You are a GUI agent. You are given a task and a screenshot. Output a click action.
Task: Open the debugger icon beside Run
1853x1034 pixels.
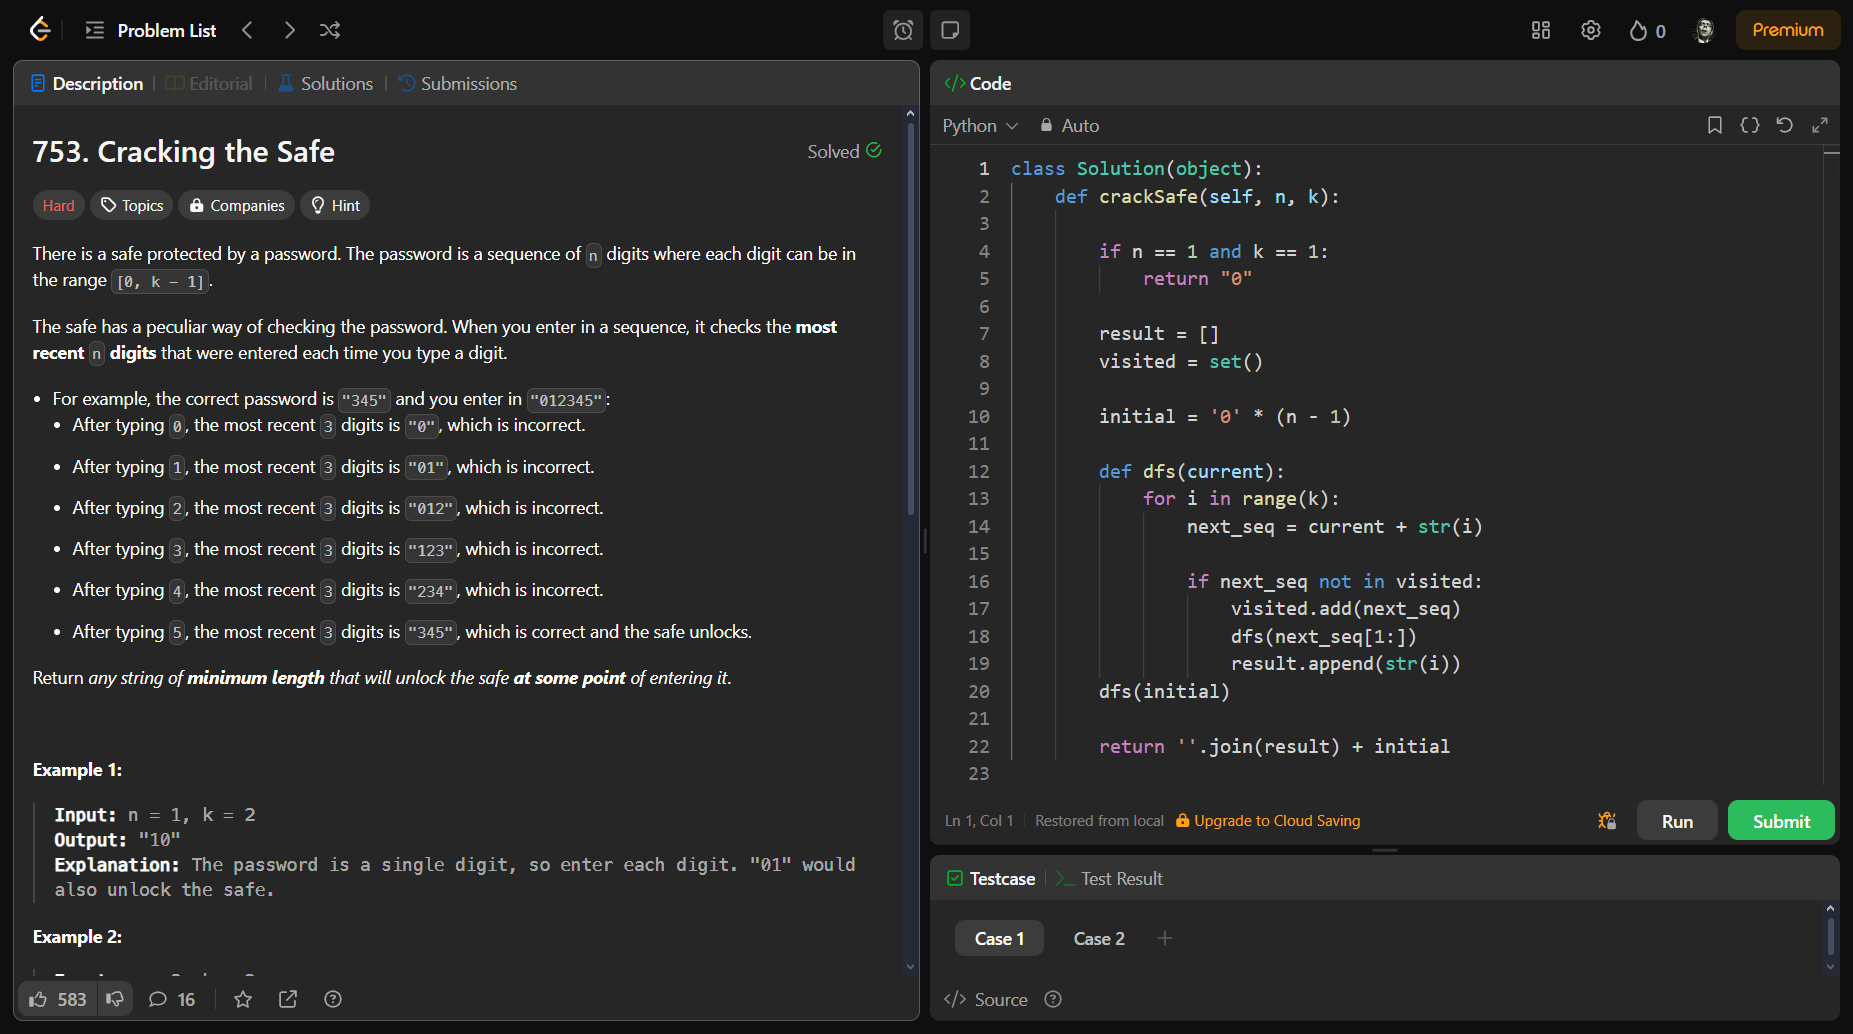[x=1608, y=820]
